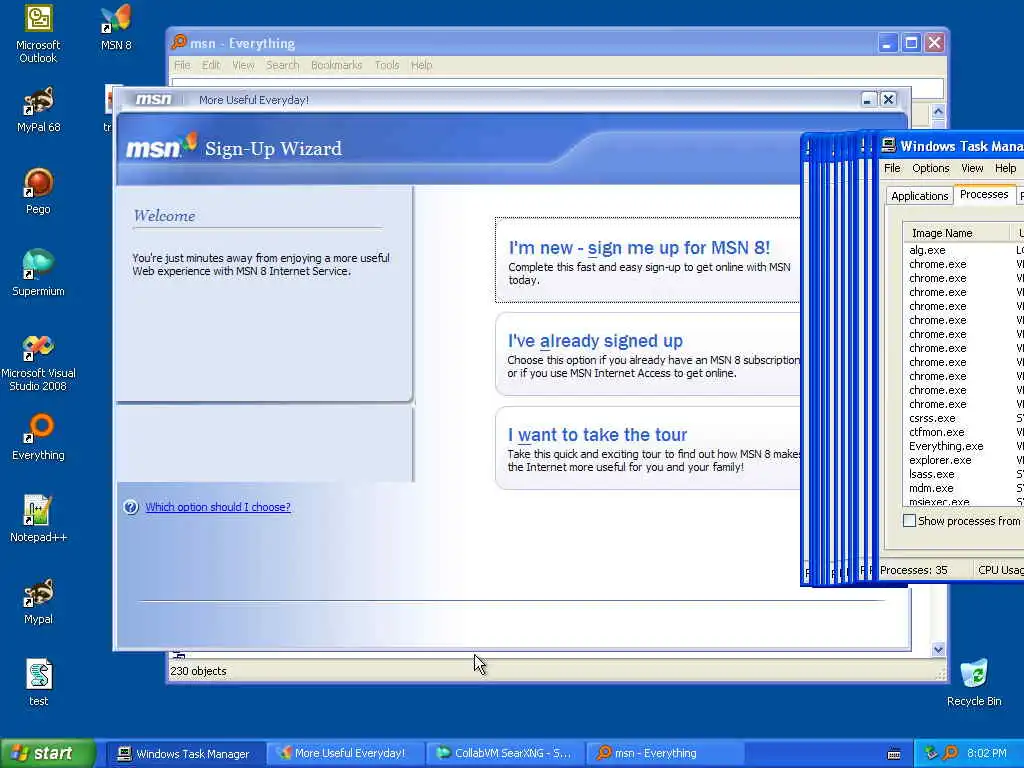
Task: Click the Start button
Action: coord(47,753)
